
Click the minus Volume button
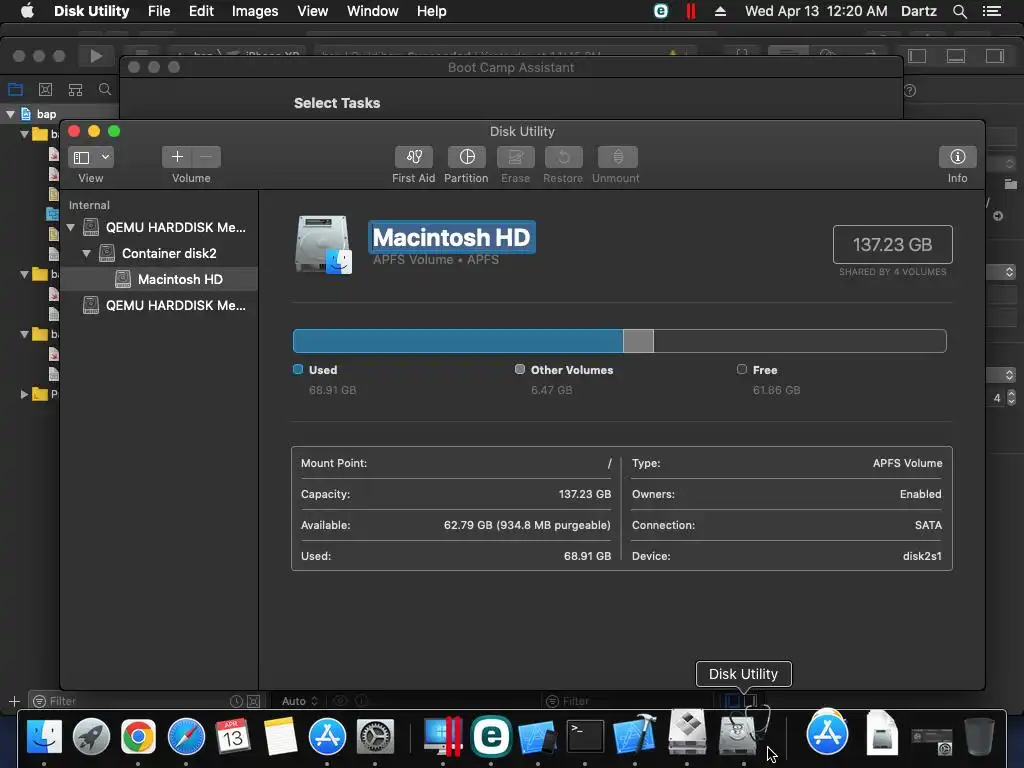click(206, 157)
